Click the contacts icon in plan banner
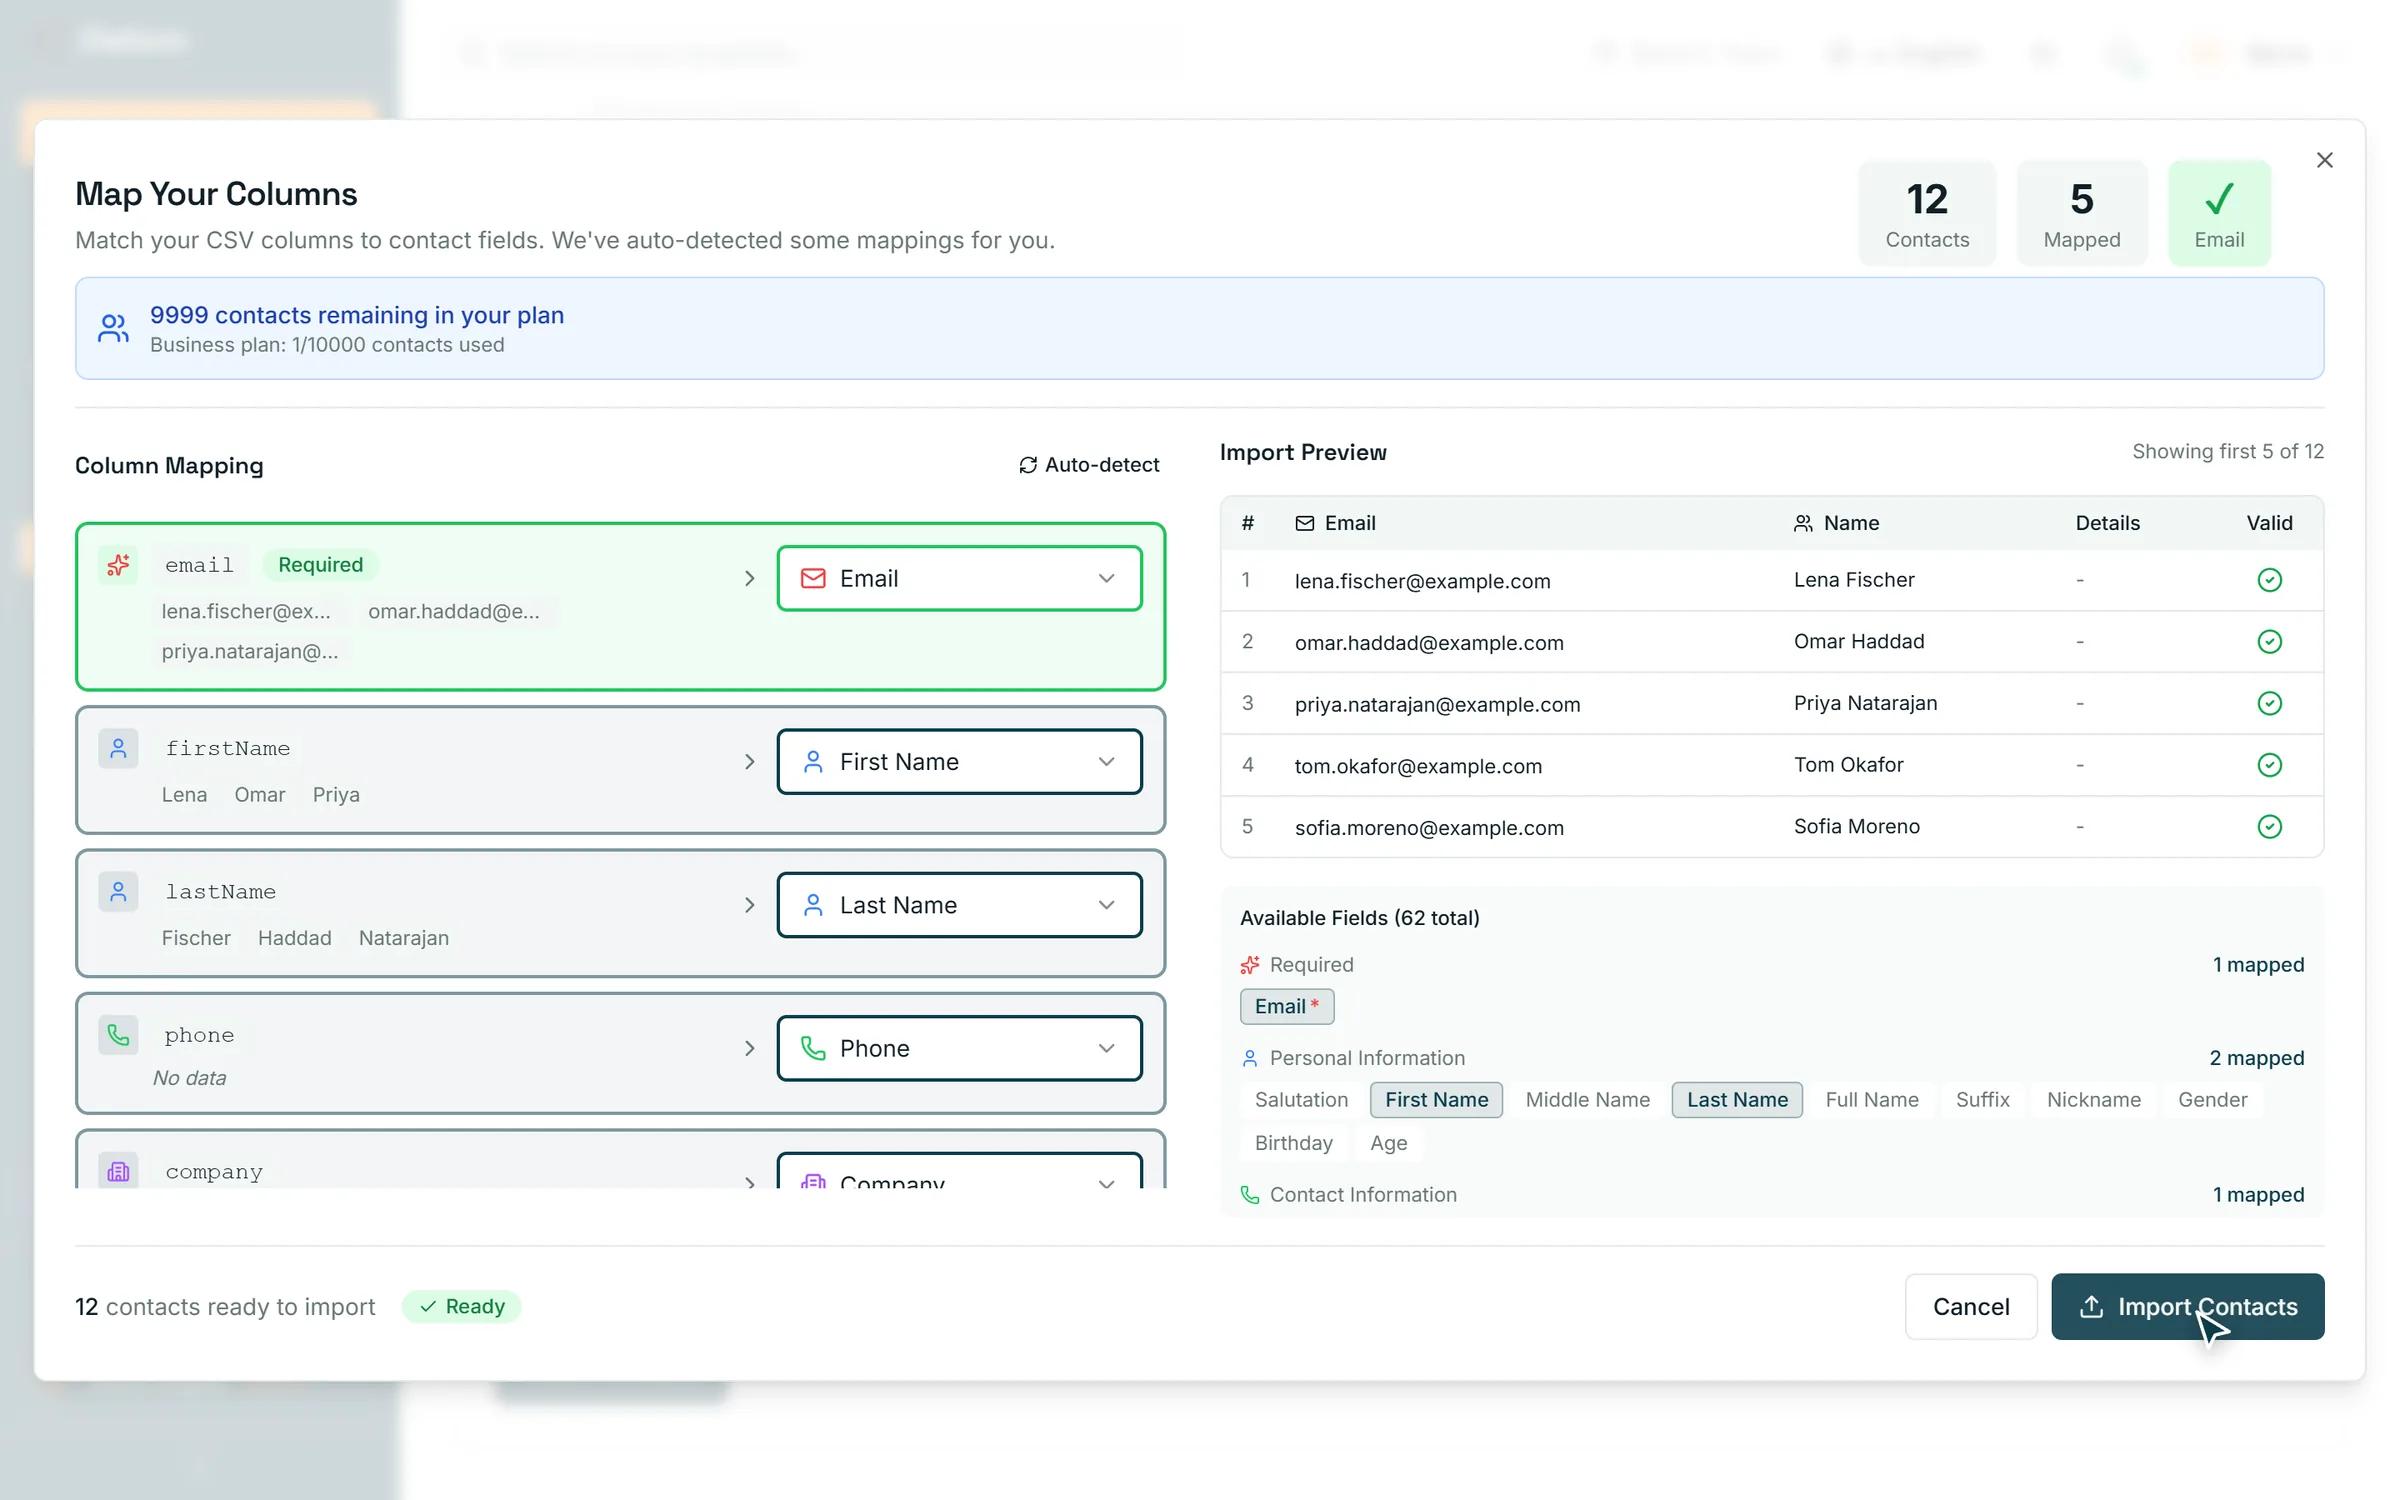This screenshot has width=2400, height=1500. (113, 328)
